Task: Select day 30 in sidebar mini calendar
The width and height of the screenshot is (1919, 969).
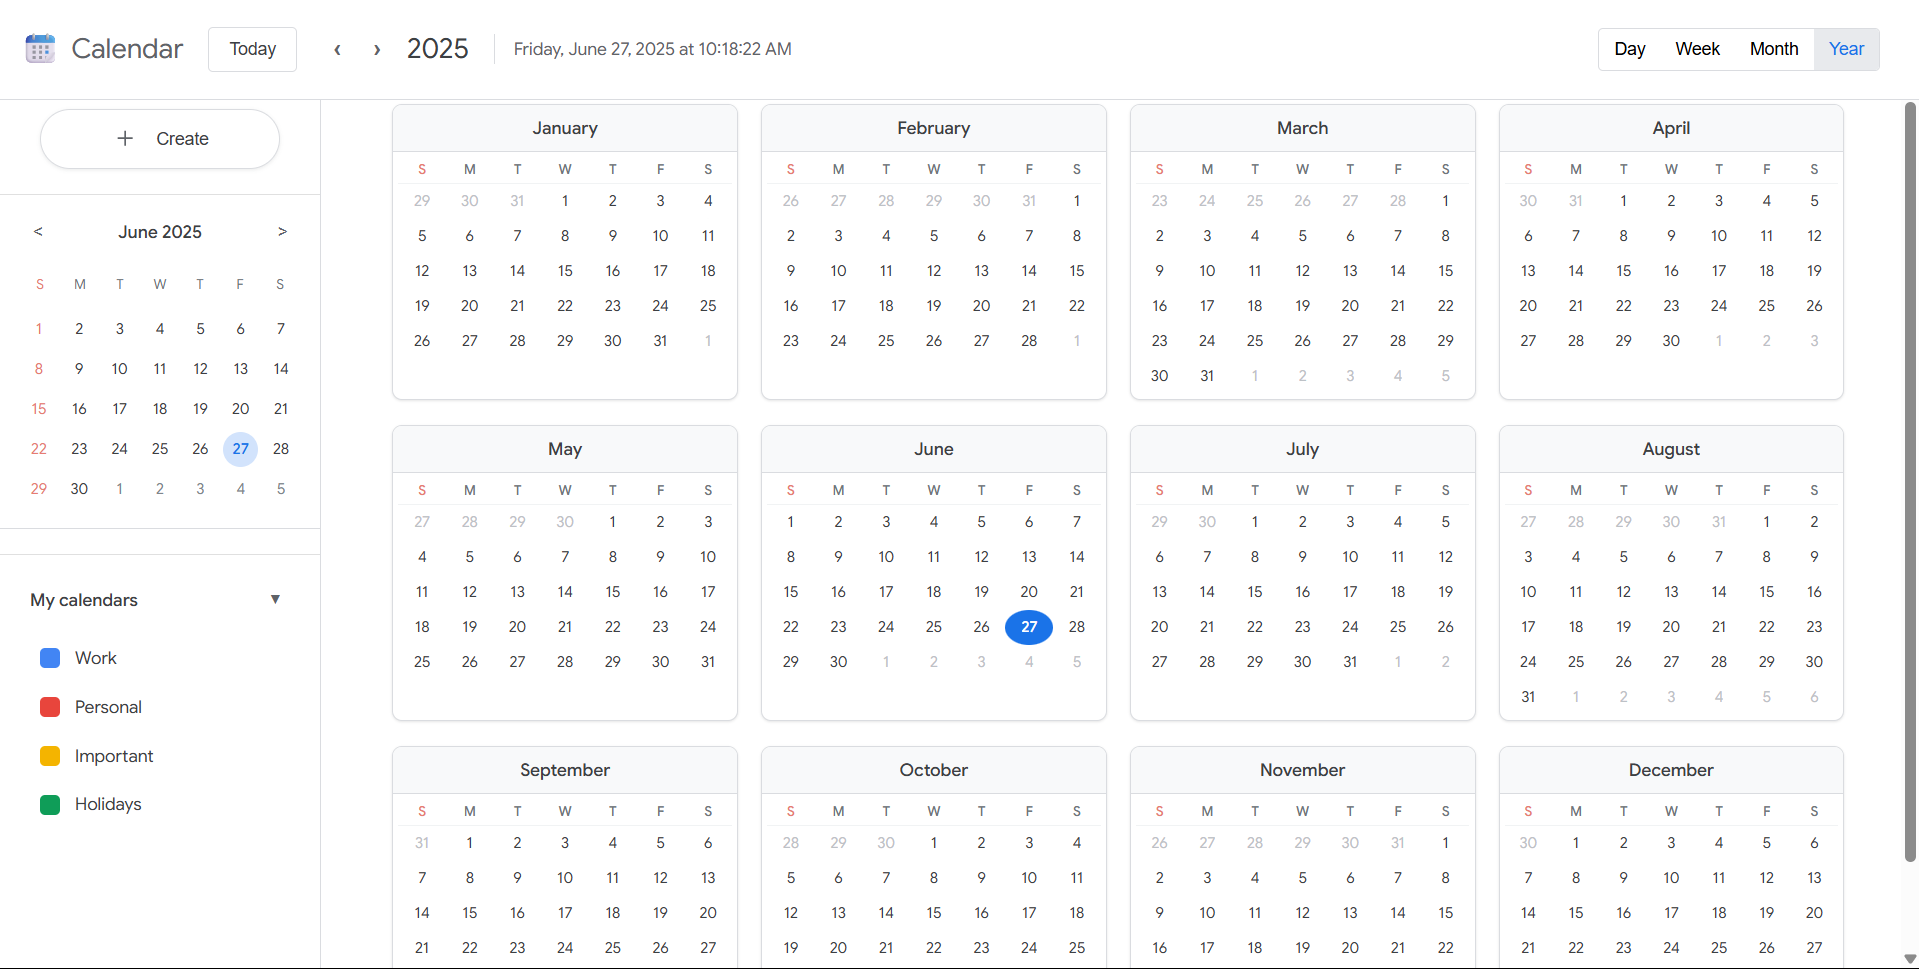Action: [x=79, y=489]
